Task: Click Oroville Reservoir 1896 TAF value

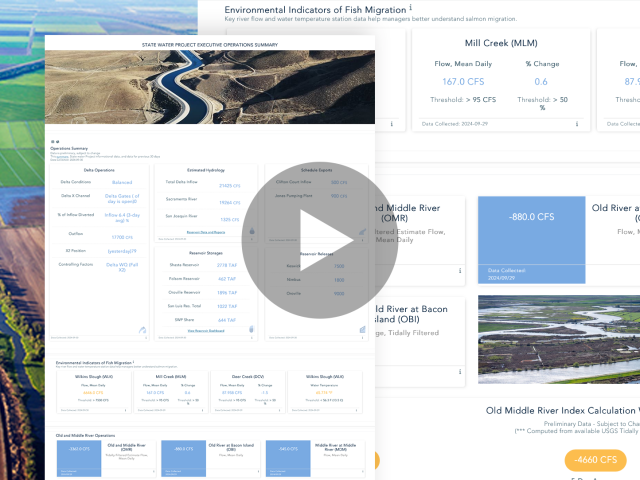Action: [x=227, y=293]
